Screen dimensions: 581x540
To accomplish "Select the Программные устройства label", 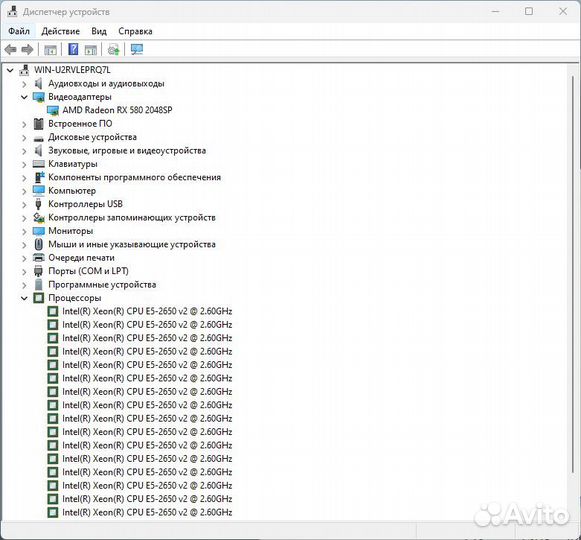I will 102,285.
